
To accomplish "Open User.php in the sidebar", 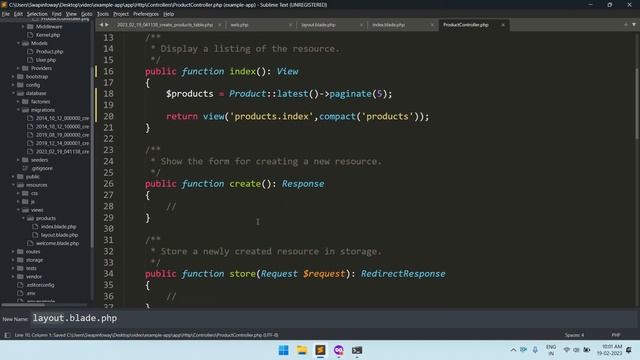I will click(46, 60).
